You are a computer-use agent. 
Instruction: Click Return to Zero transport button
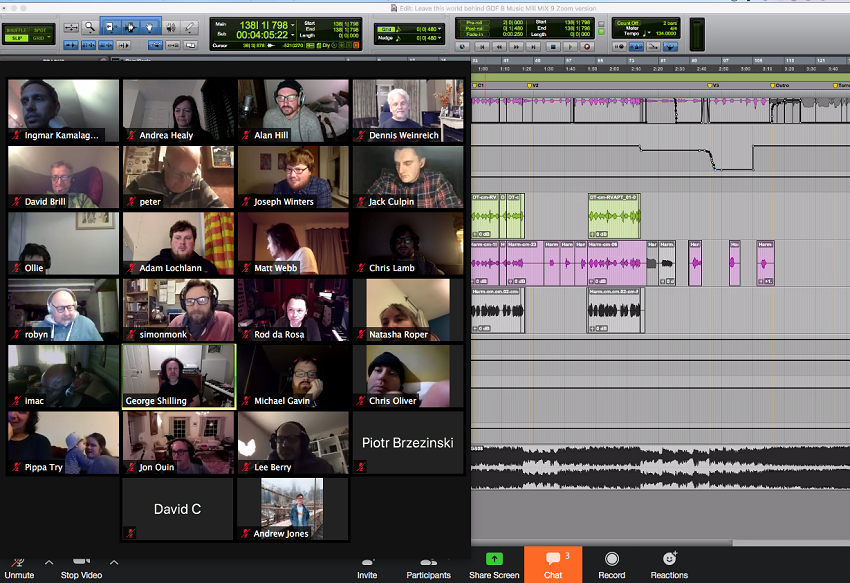point(482,47)
